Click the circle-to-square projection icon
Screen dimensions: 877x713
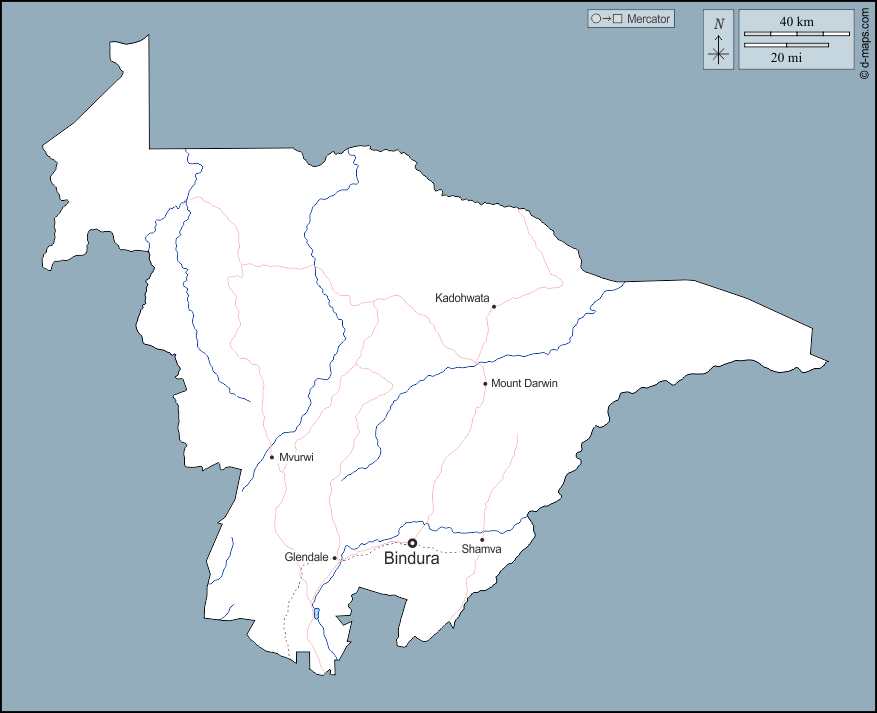click(x=606, y=19)
